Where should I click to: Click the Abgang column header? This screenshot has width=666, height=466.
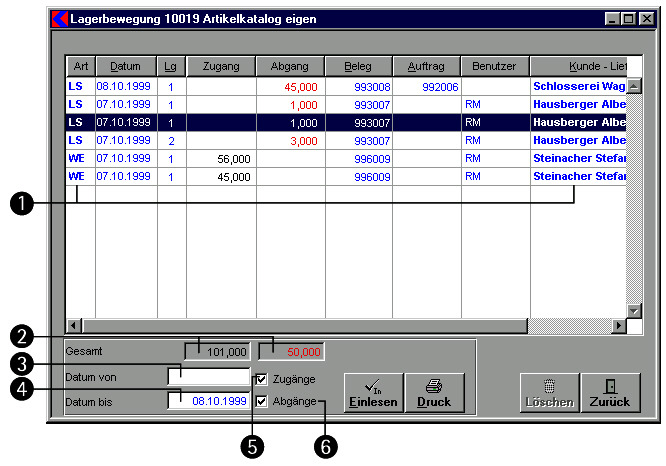tap(290, 66)
